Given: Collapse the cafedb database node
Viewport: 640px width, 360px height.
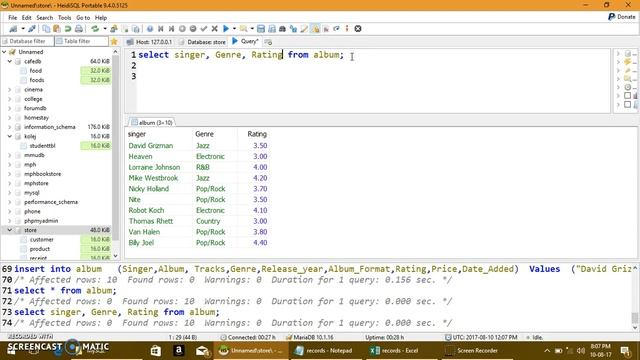Looking at the screenshot, I should point(10,61).
